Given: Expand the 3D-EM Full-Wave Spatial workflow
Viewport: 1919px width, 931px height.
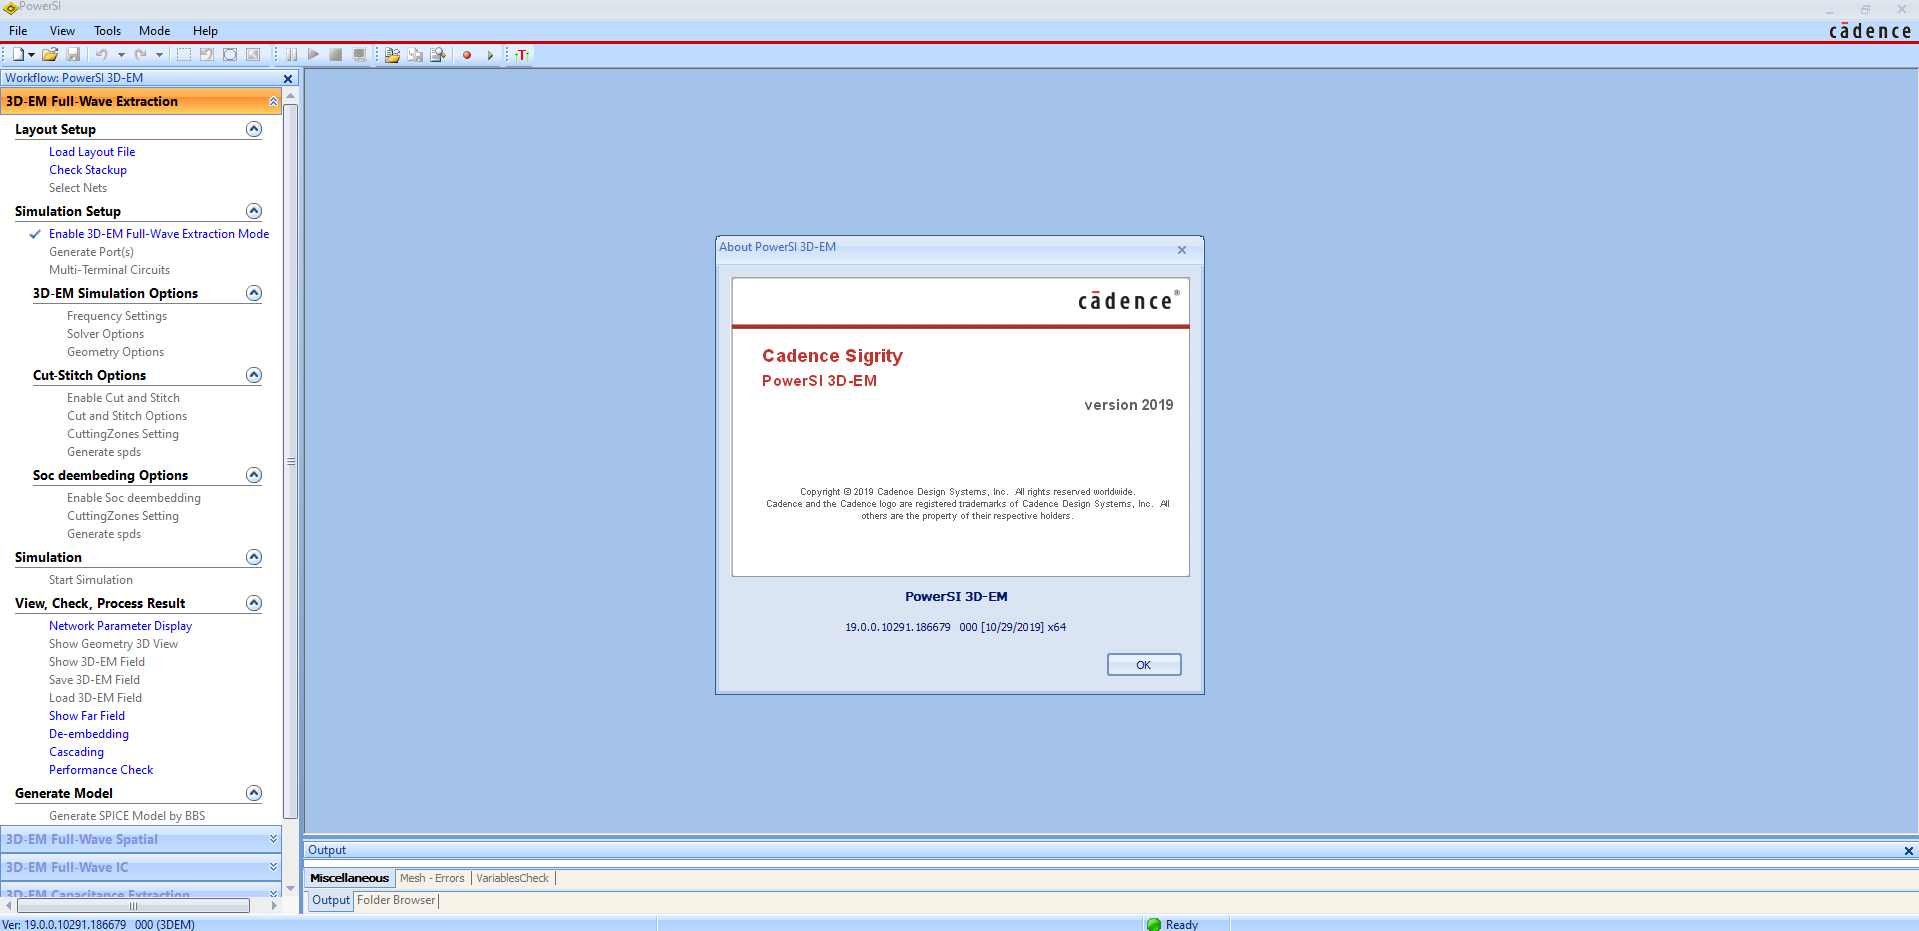Looking at the screenshot, I should coord(273,839).
